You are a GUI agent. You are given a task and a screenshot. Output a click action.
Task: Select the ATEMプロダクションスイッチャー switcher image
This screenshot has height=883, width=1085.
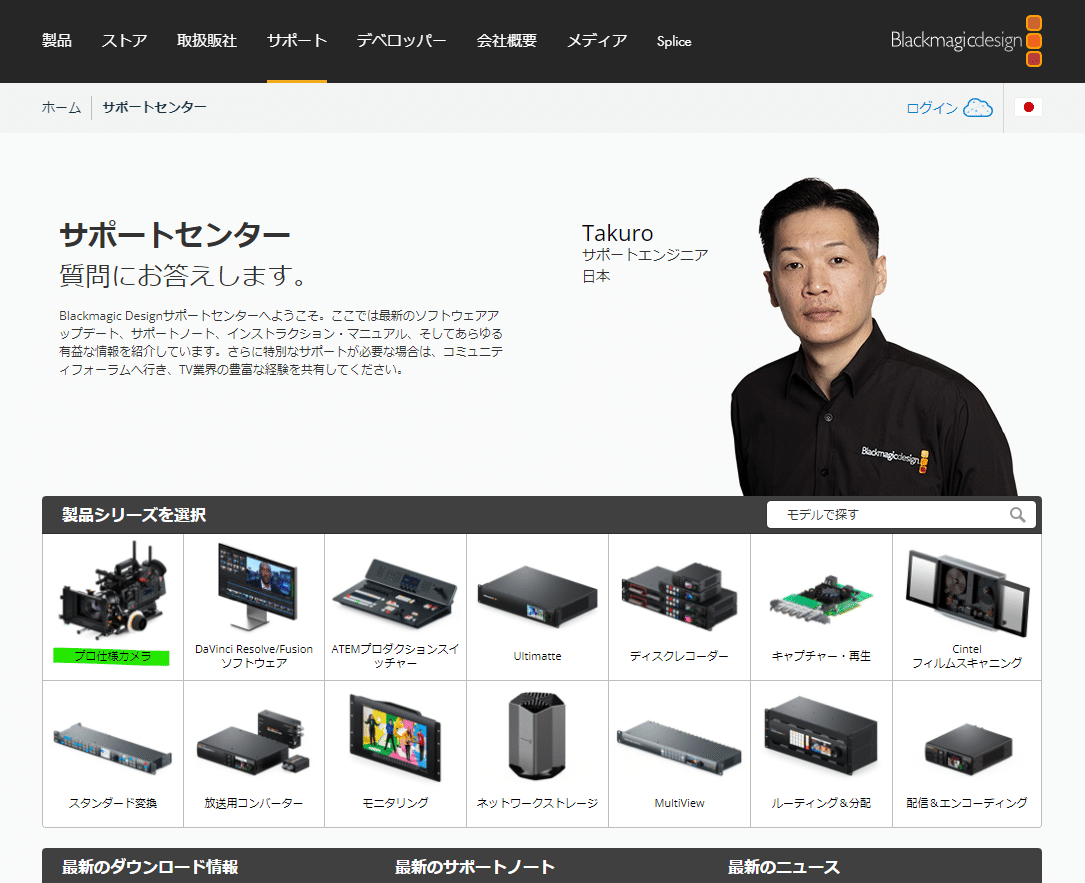(395, 594)
